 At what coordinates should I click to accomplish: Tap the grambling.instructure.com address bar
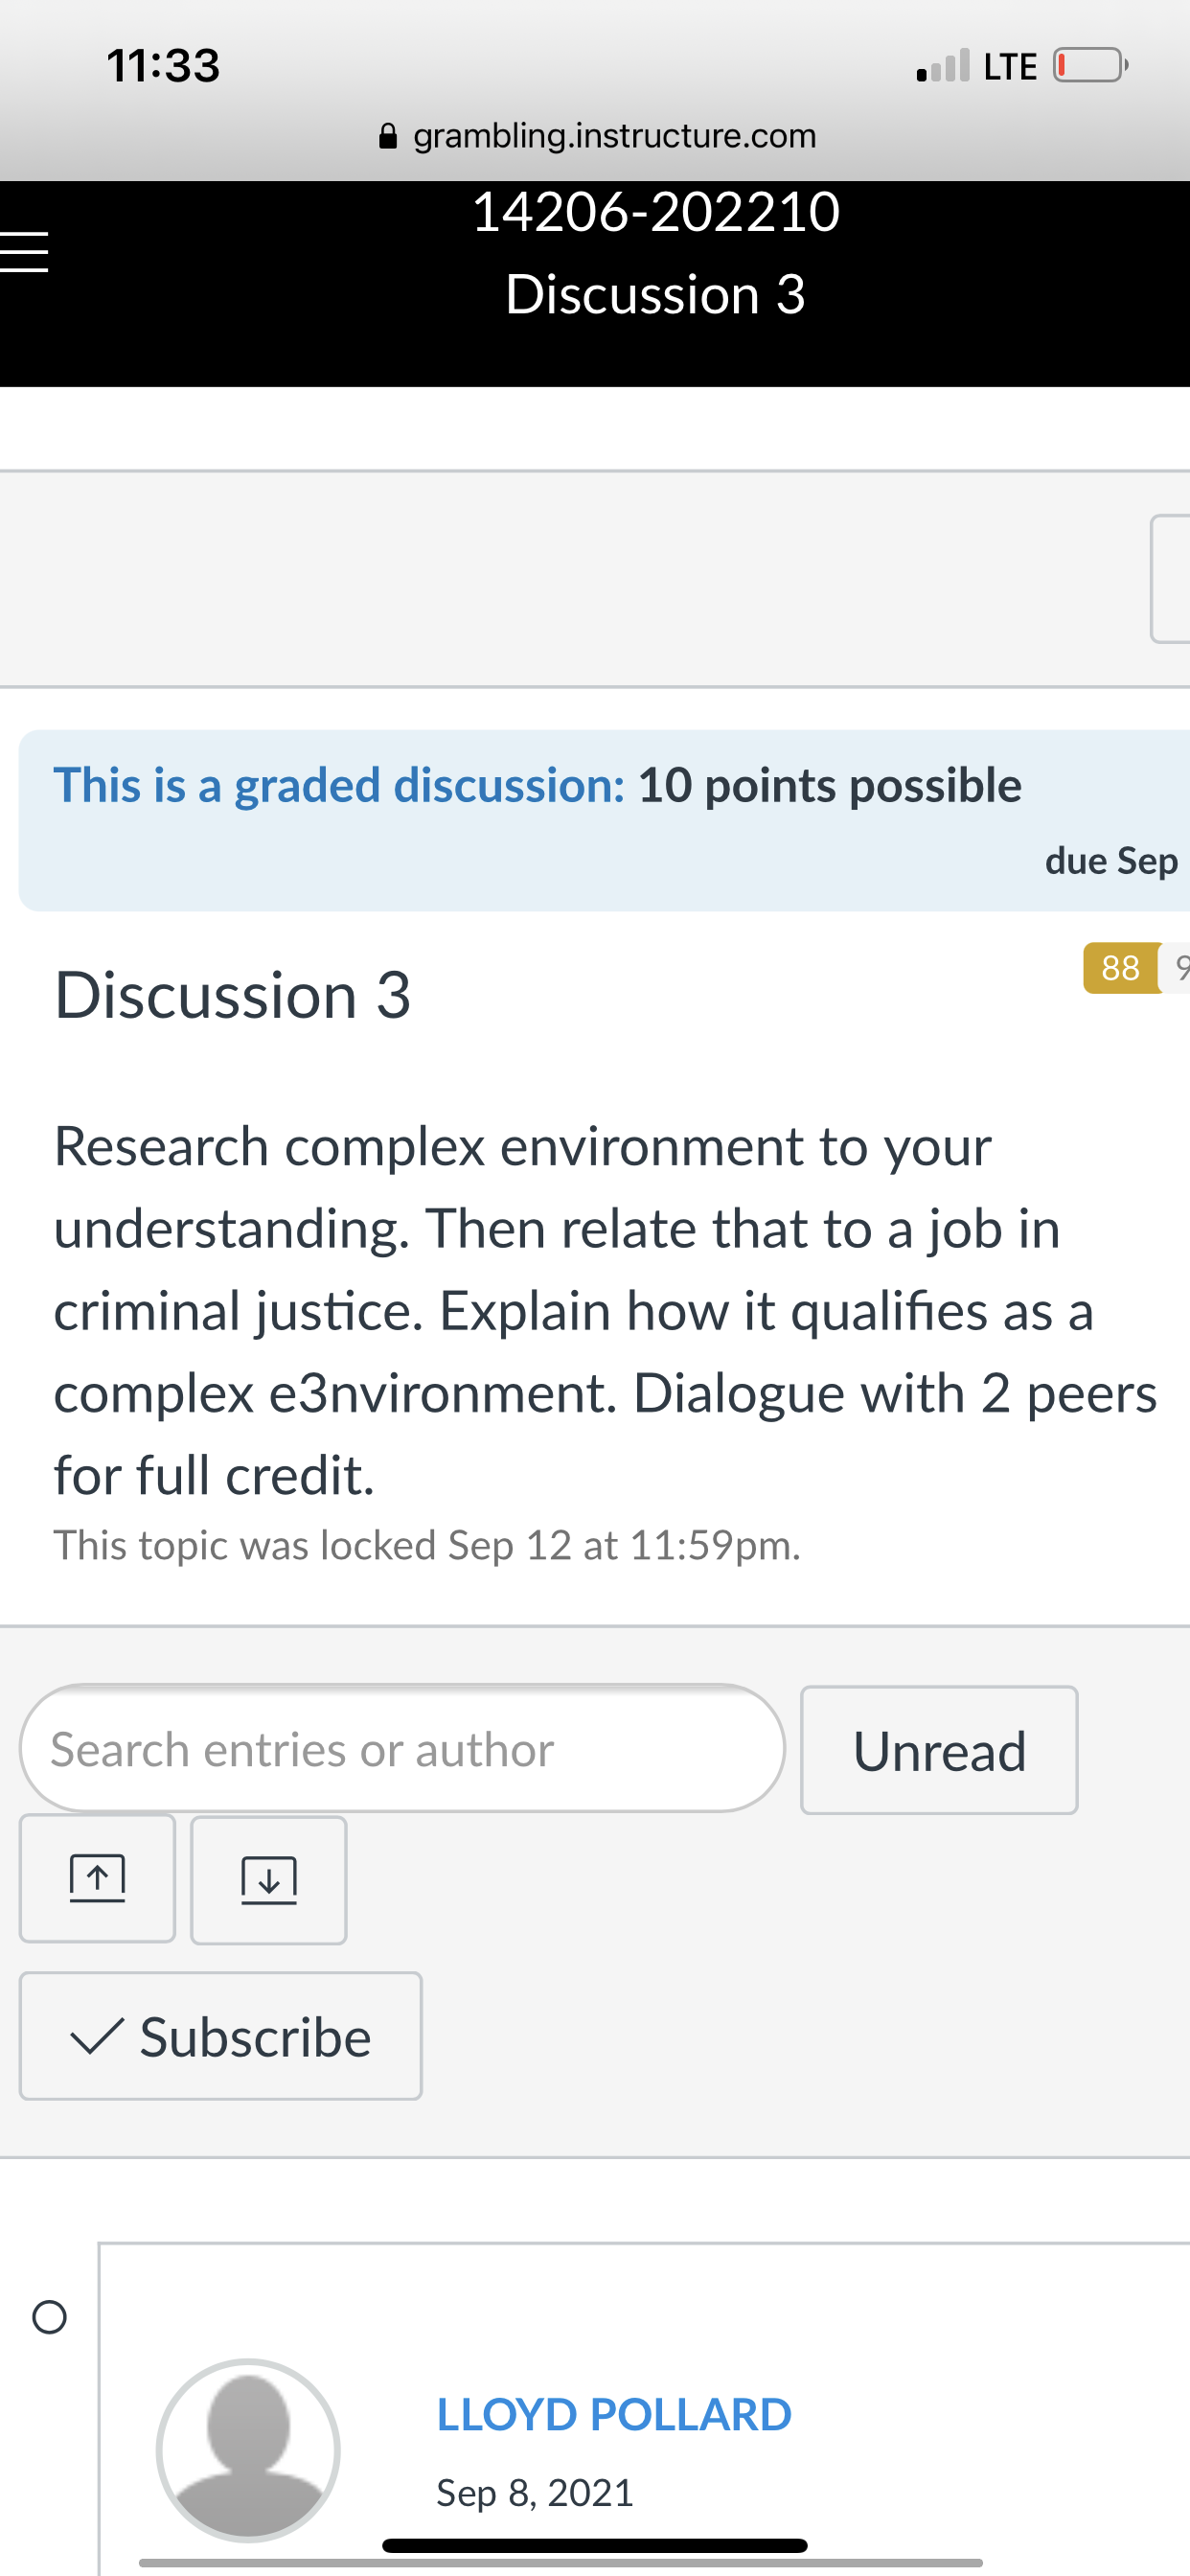pos(598,136)
